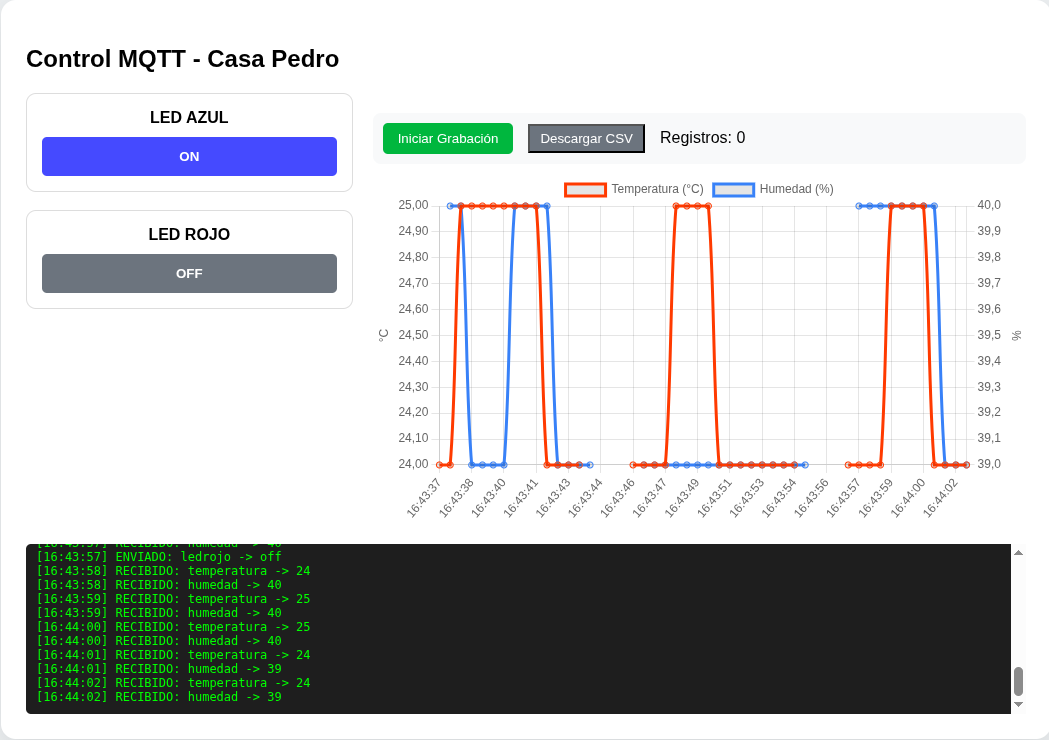Download data via Descargar CSV
1049x740 pixels.
(x=586, y=138)
